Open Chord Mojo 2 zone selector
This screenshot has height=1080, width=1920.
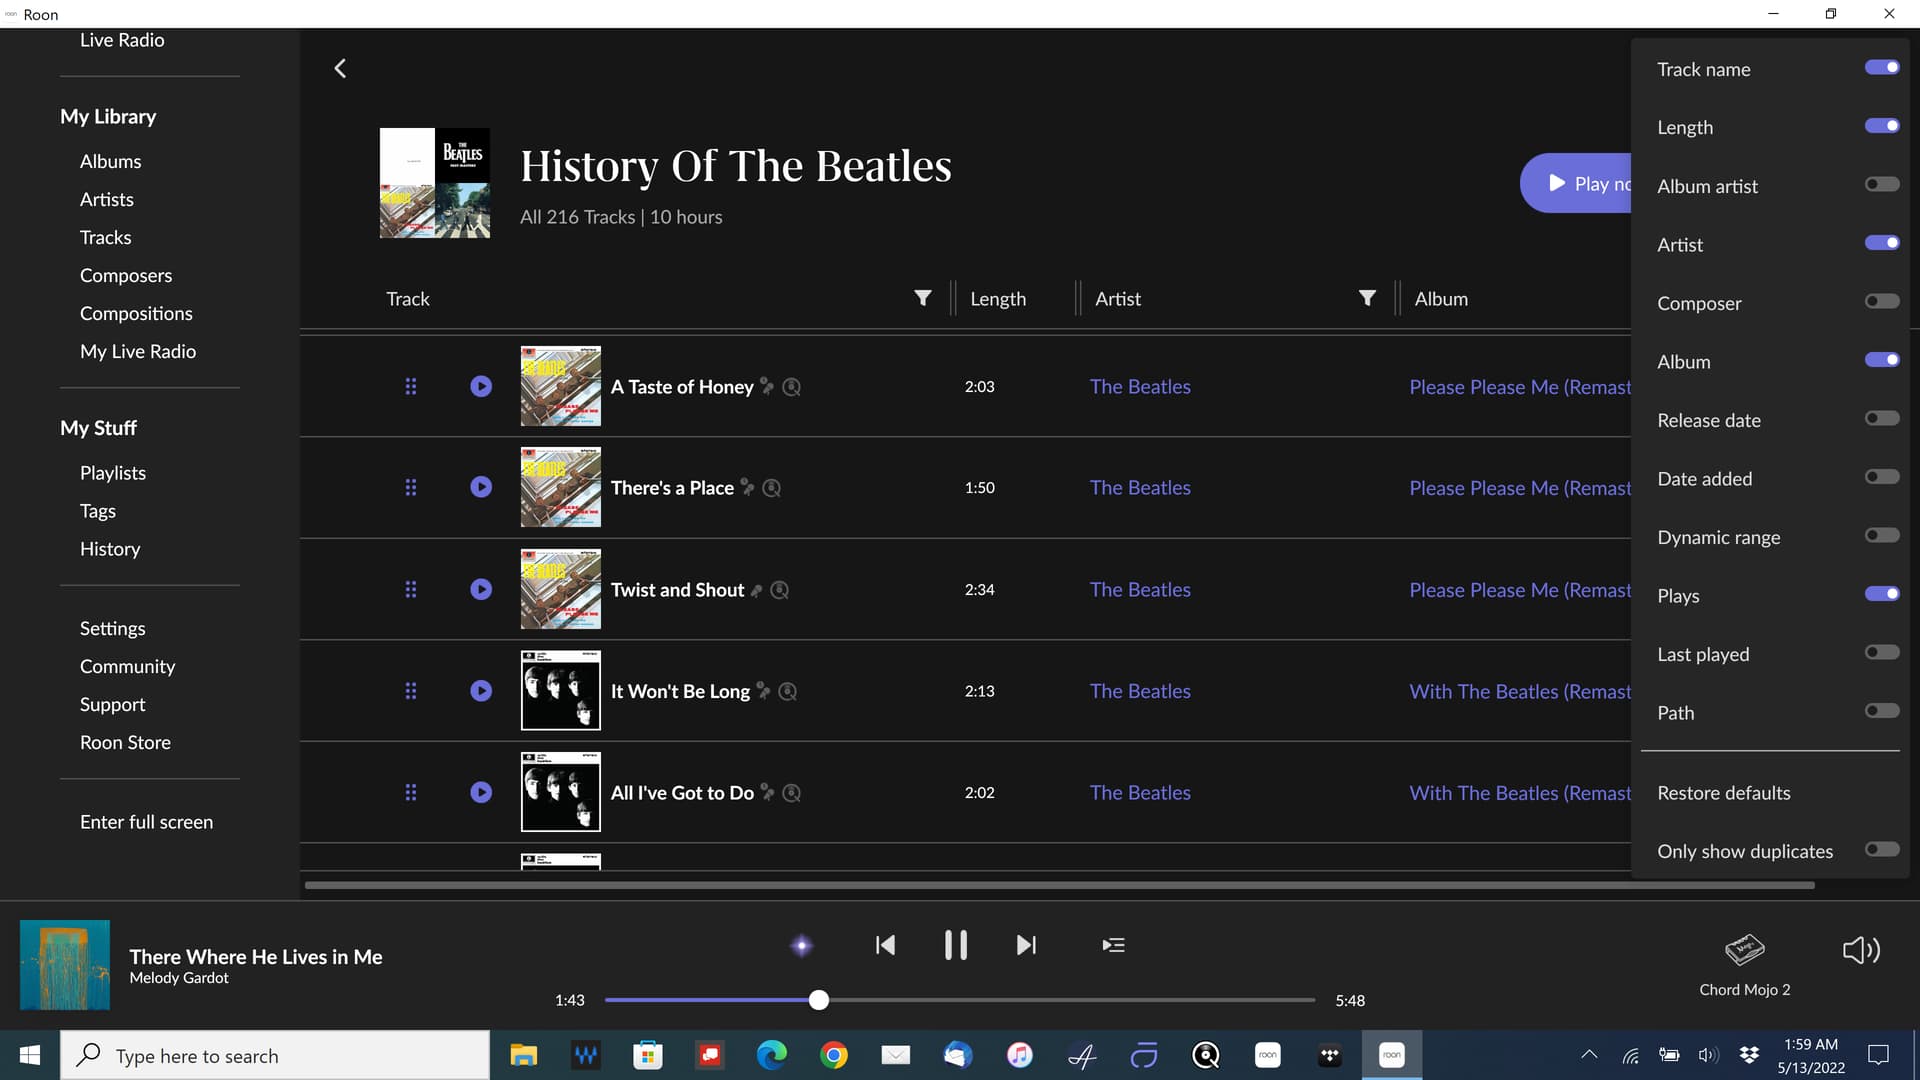pyautogui.click(x=1744, y=964)
